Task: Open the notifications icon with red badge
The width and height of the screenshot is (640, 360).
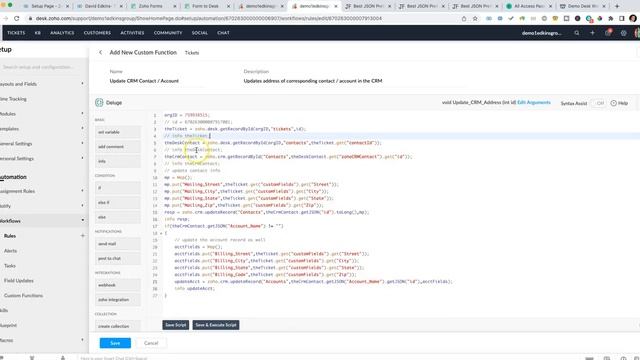Action: click(608, 32)
